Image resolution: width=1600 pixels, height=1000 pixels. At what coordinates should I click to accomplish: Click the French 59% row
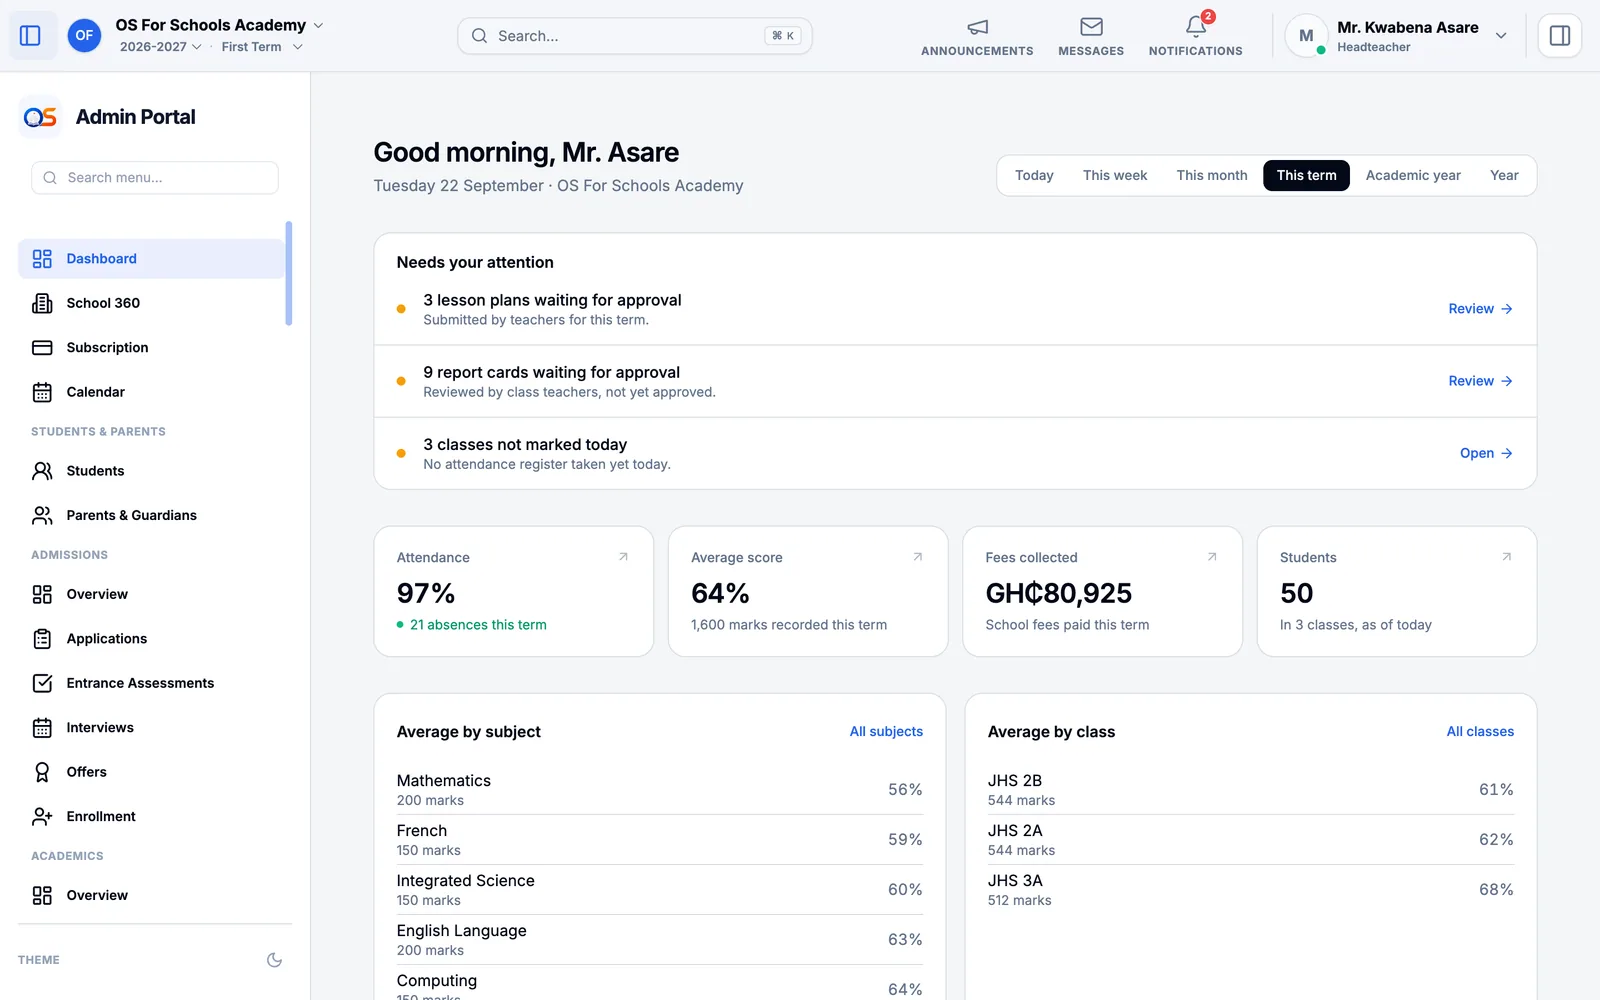[659, 840]
